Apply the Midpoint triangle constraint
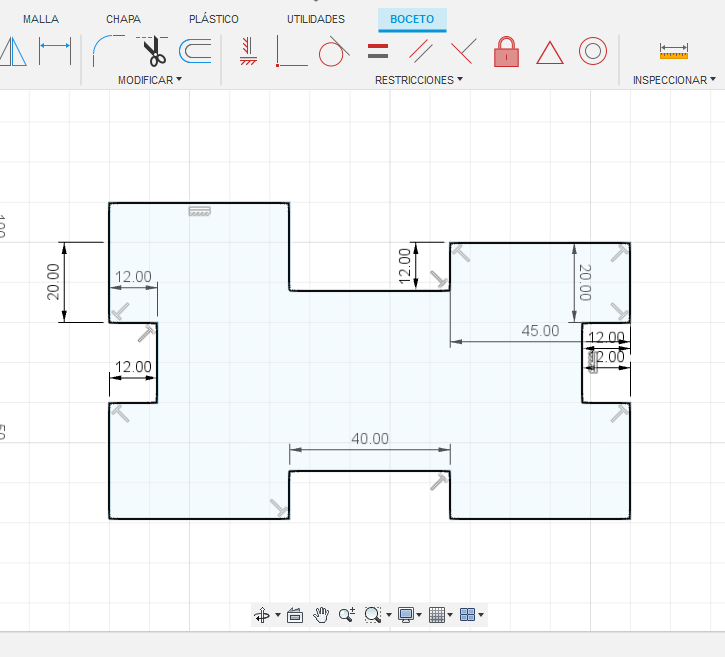This screenshot has width=725, height=657. pyautogui.click(x=550, y=52)
